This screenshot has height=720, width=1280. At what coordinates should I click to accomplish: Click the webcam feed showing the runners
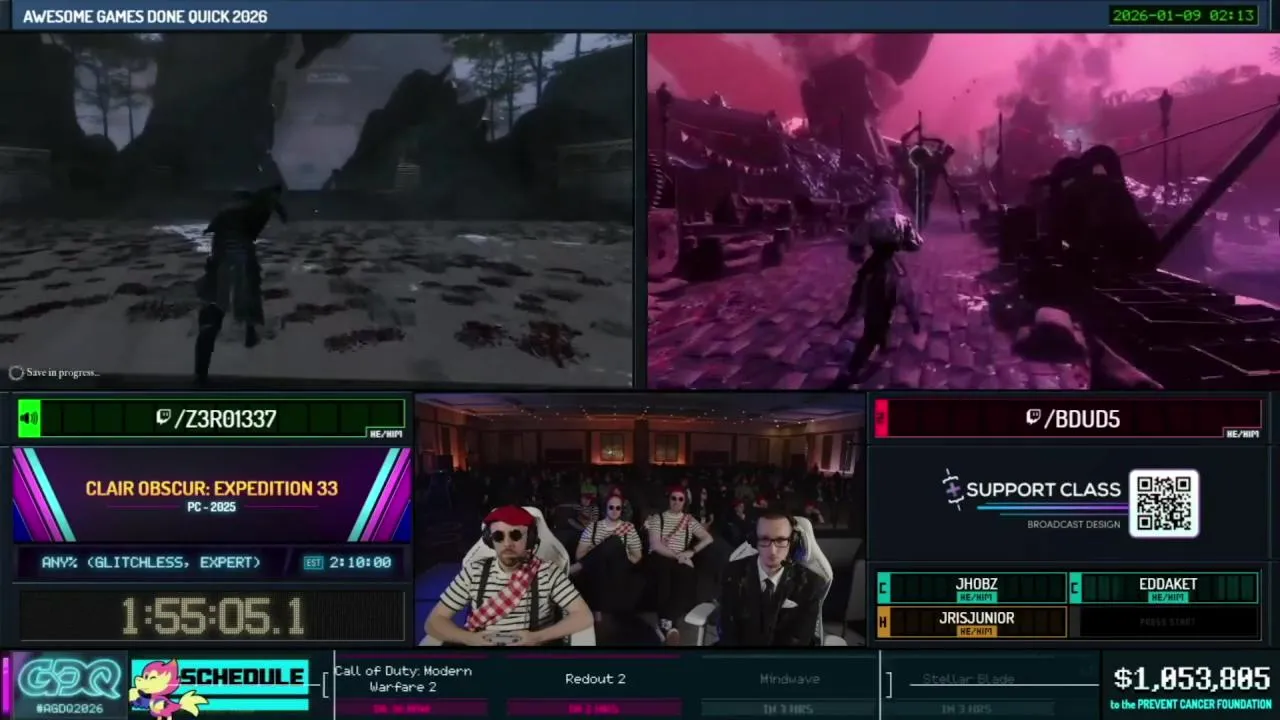(640, 520)
